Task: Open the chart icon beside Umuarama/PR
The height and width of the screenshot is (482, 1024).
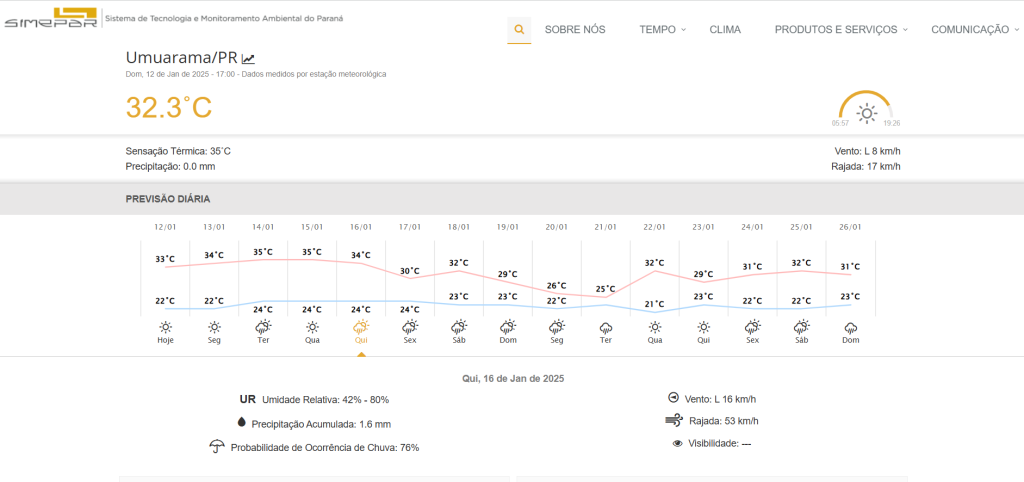Action: (249, 58)
